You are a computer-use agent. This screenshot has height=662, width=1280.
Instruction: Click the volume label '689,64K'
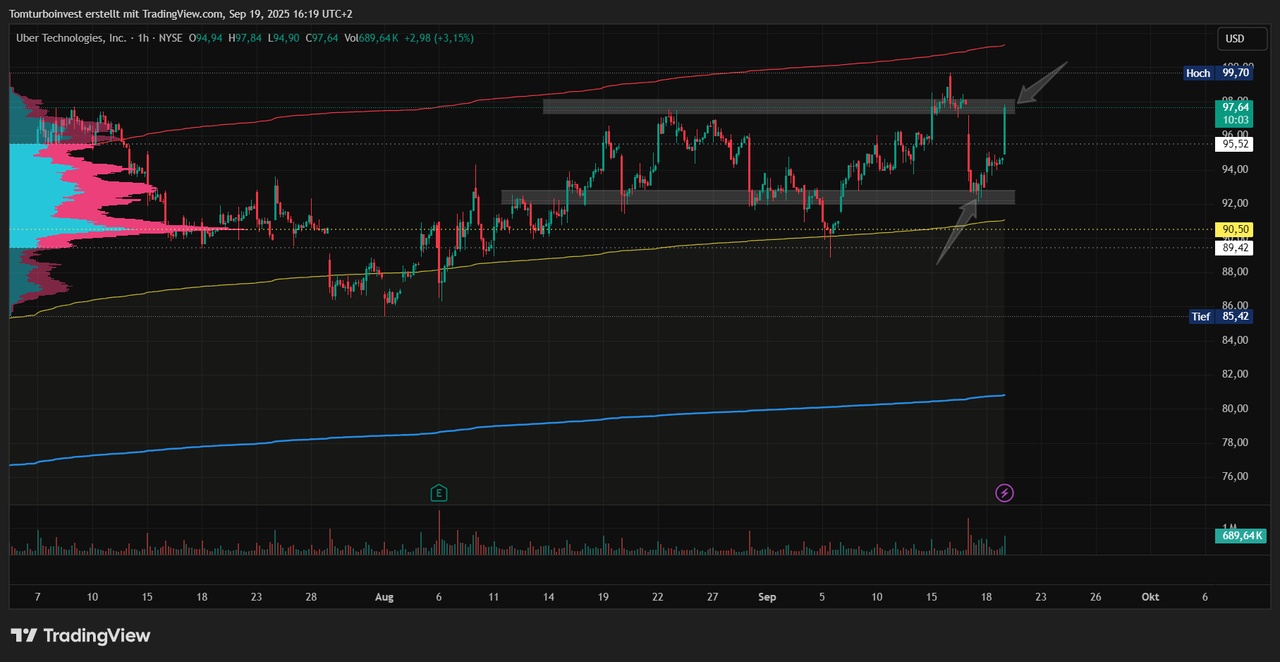(x=1242, y=536)
